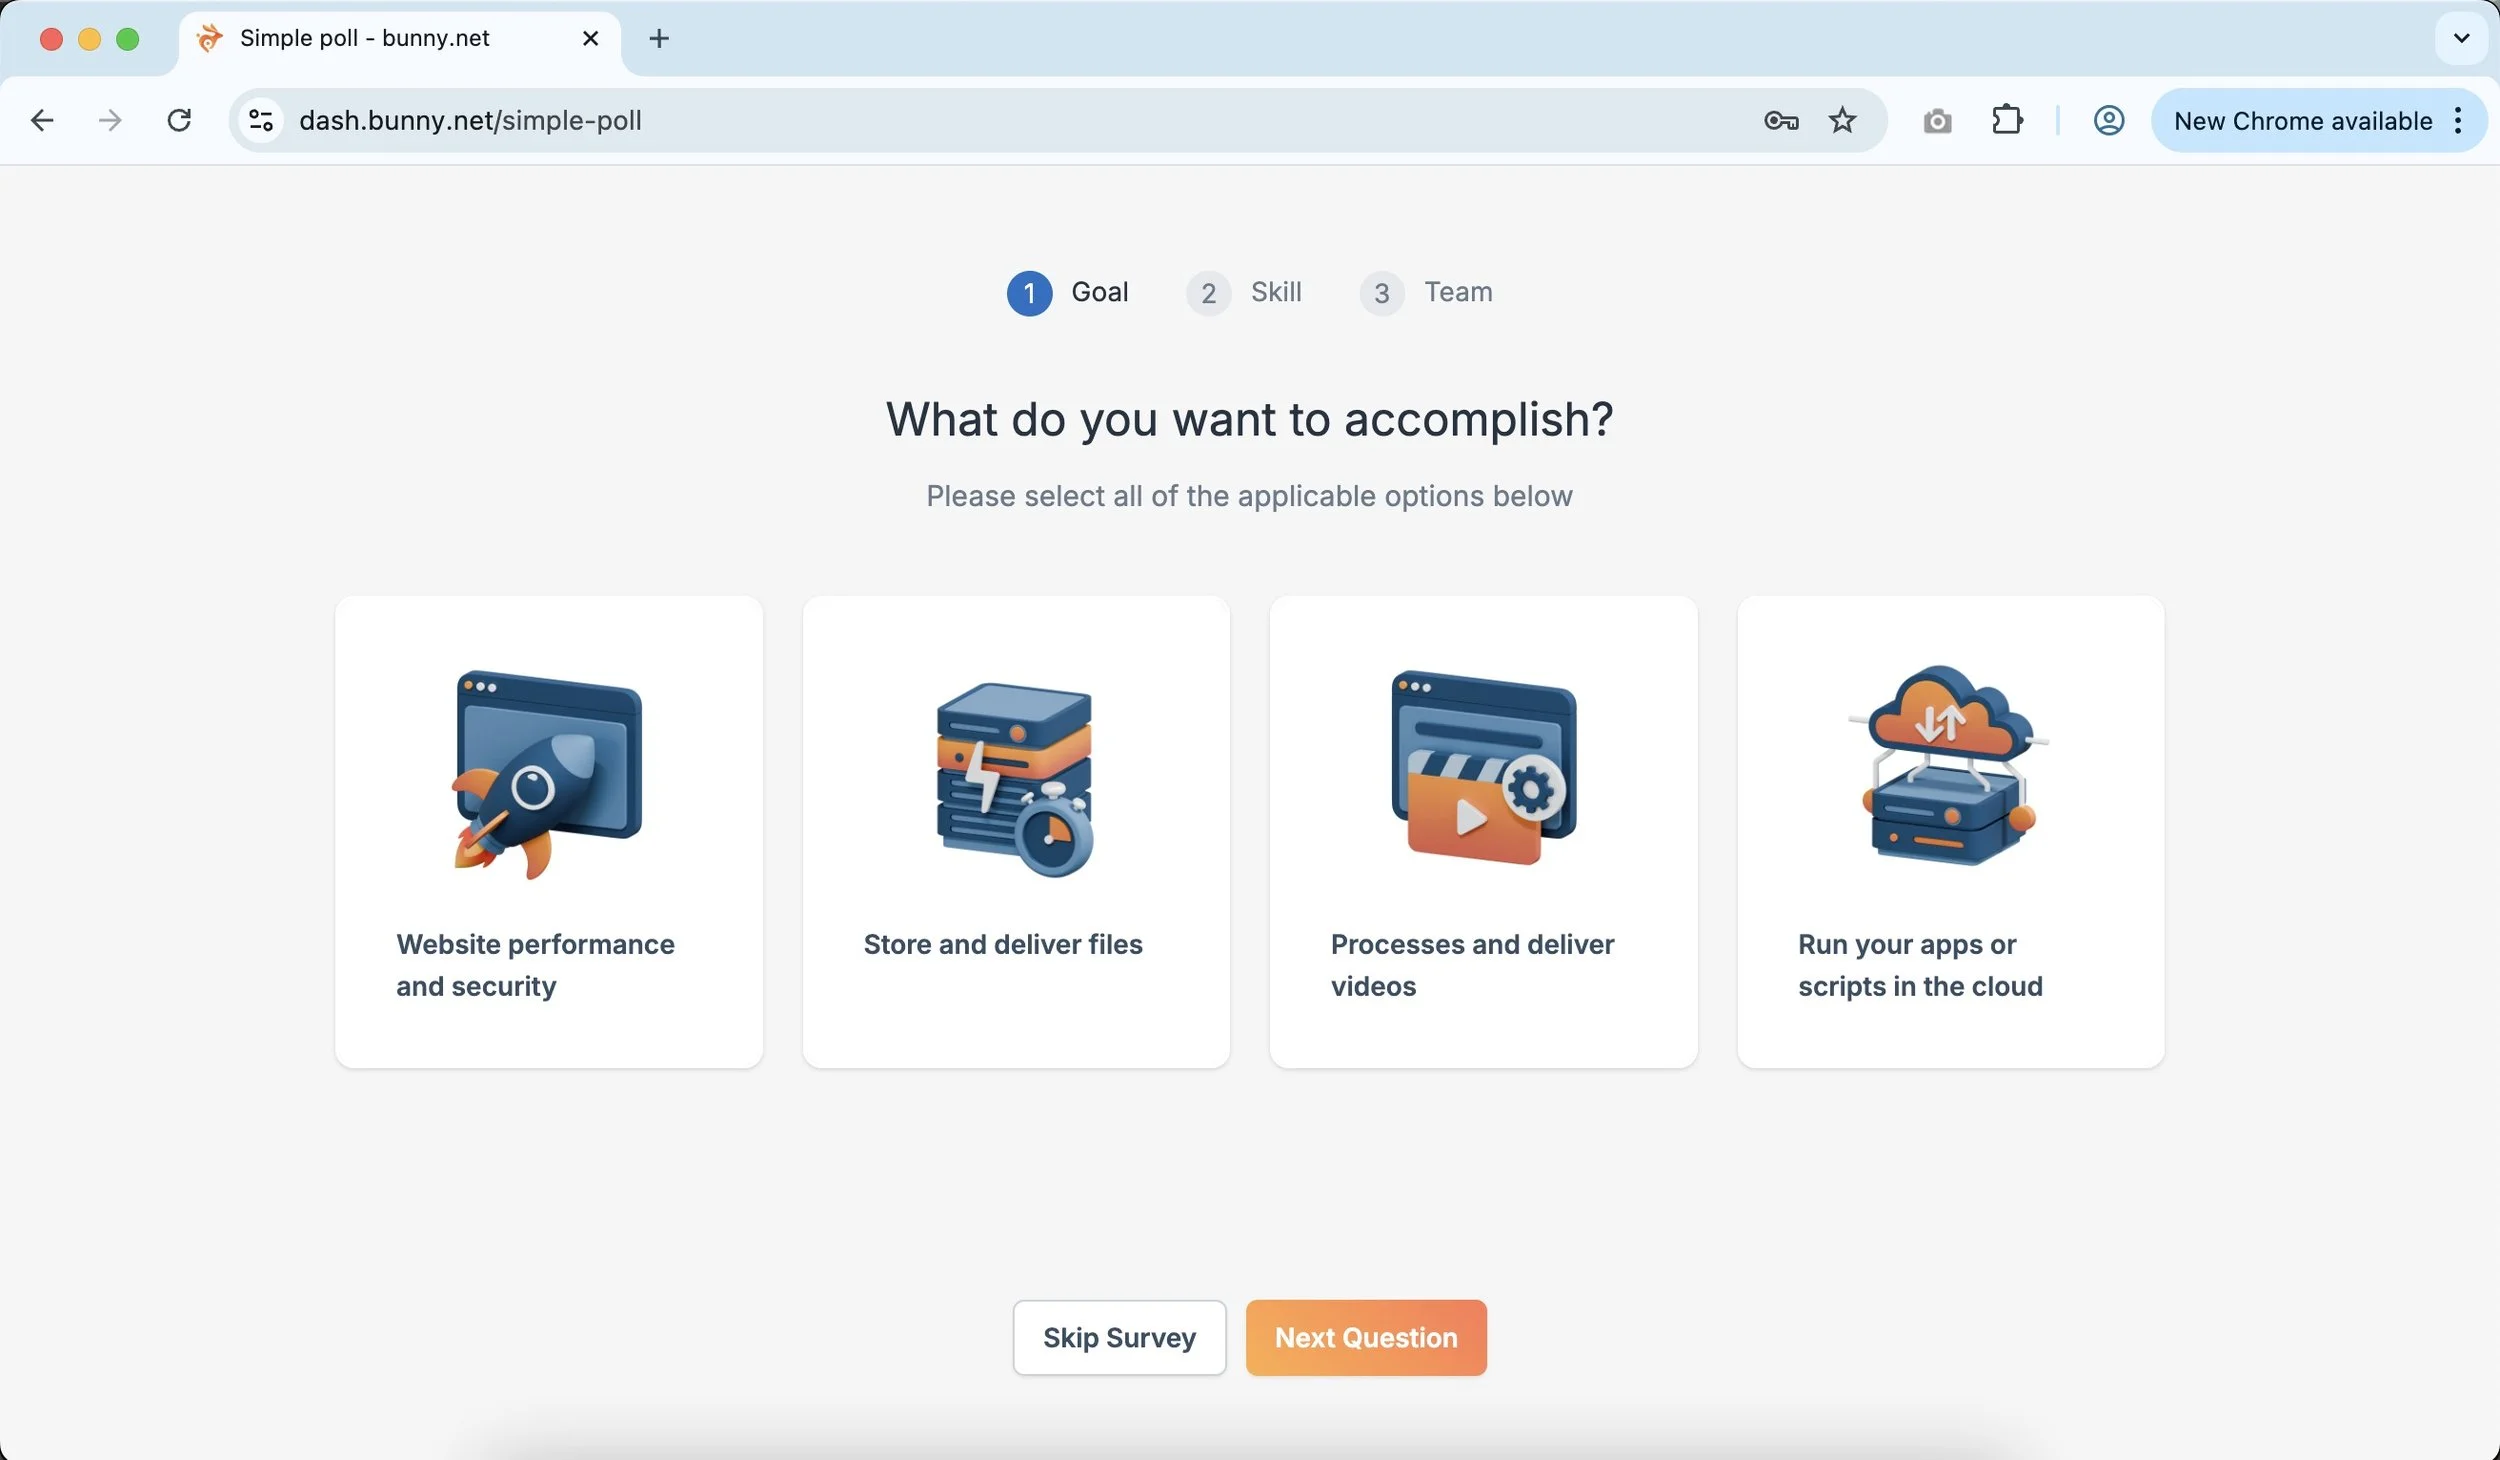Click the 'Skip Survey' button
This screenshot has width=2500, height=1460.
1118,1337
